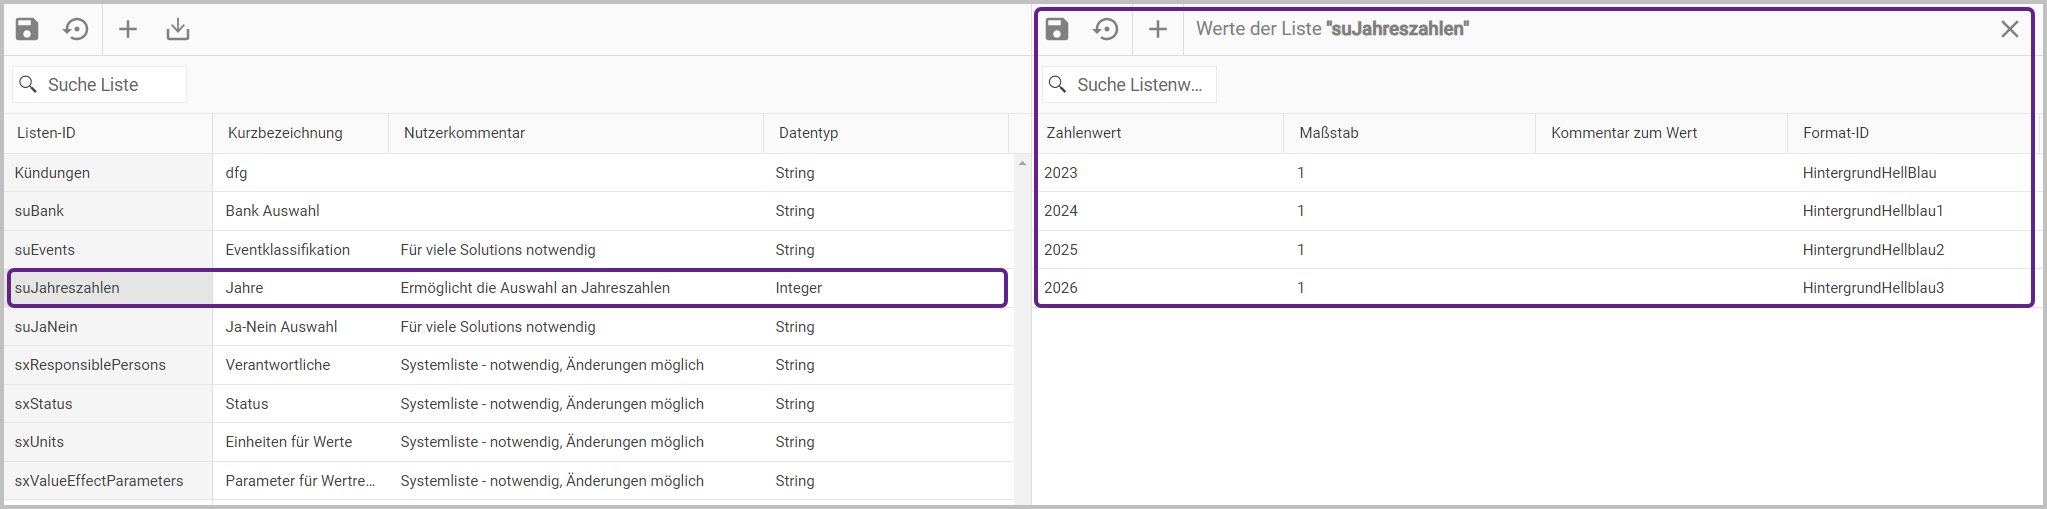Sort by the Listen-ID column header

(x=46, y=133)
